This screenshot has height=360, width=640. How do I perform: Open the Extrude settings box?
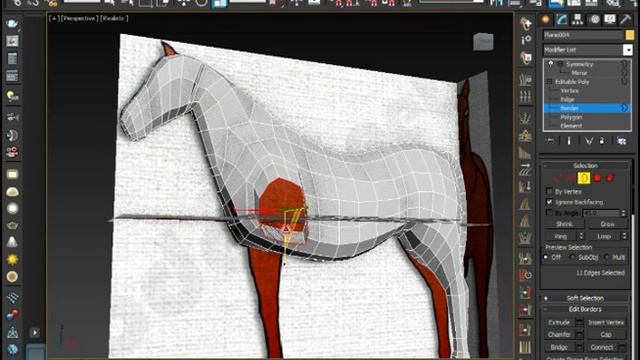[579, 322]
